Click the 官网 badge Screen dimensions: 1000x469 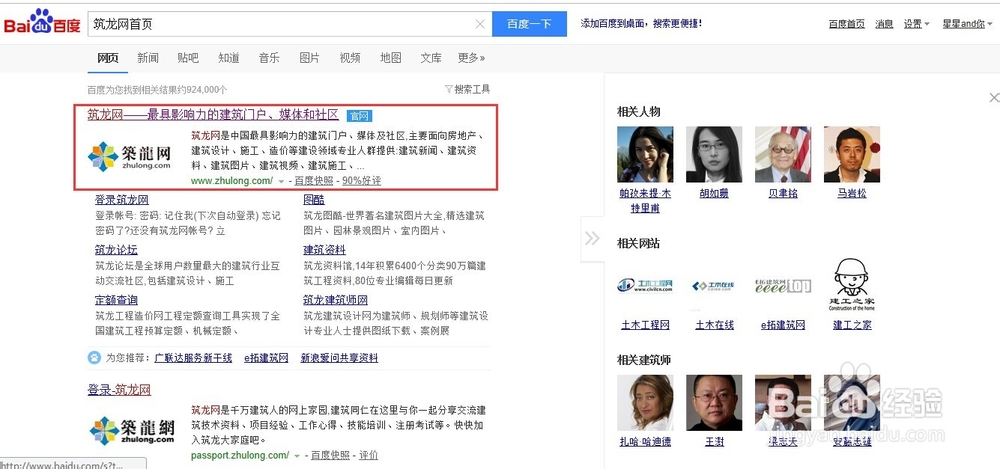pyautogui.click(x=360, y=116)
